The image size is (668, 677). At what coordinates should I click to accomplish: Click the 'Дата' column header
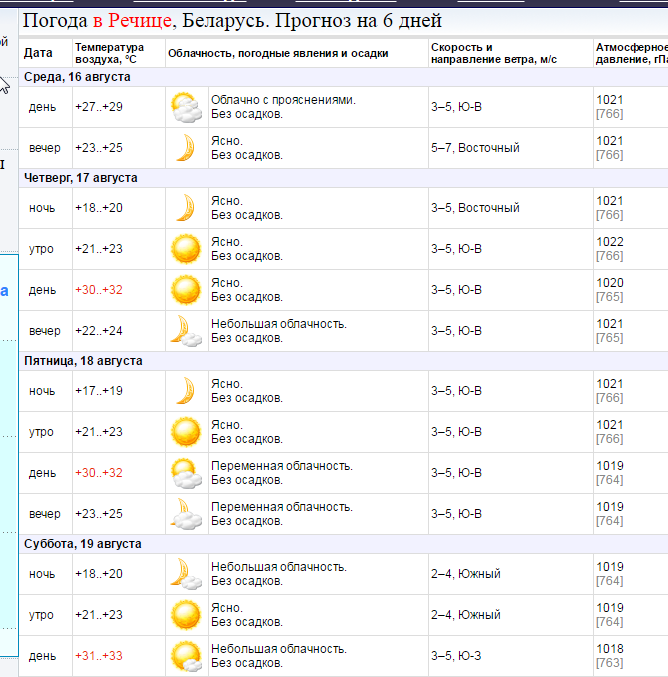pyautogui.click(x=38, y=53)
